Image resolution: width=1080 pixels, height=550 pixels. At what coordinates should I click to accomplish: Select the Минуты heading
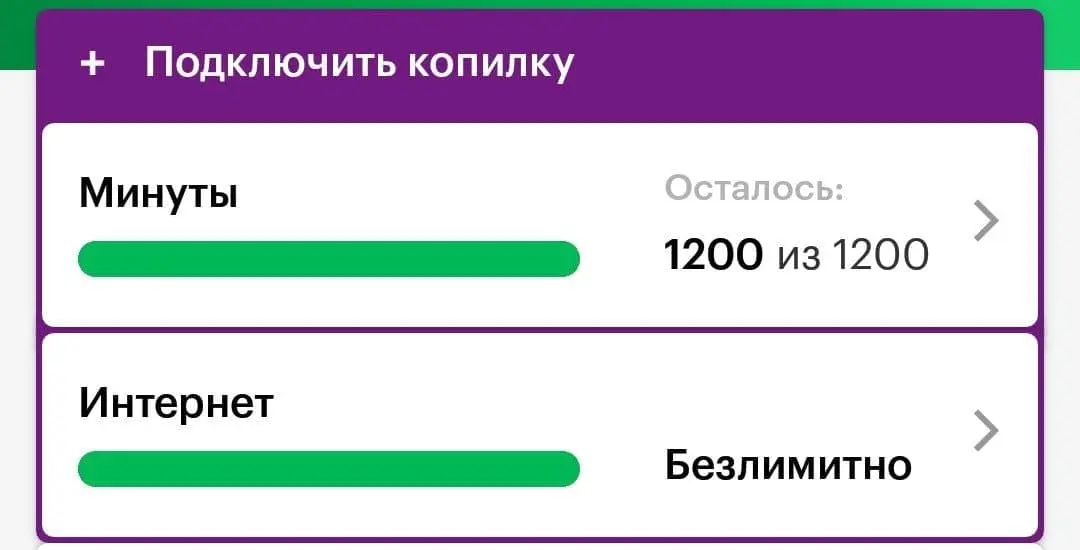pos(158,193)
